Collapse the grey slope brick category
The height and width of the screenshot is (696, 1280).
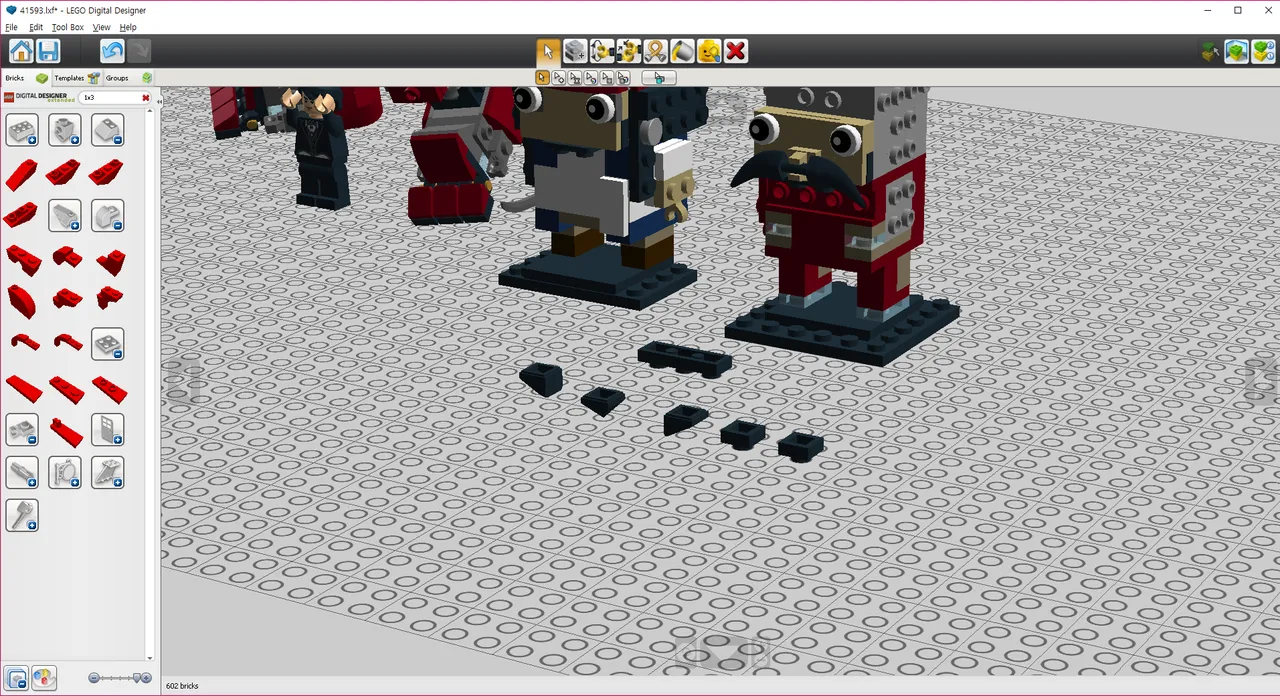(x=108, y=130)
